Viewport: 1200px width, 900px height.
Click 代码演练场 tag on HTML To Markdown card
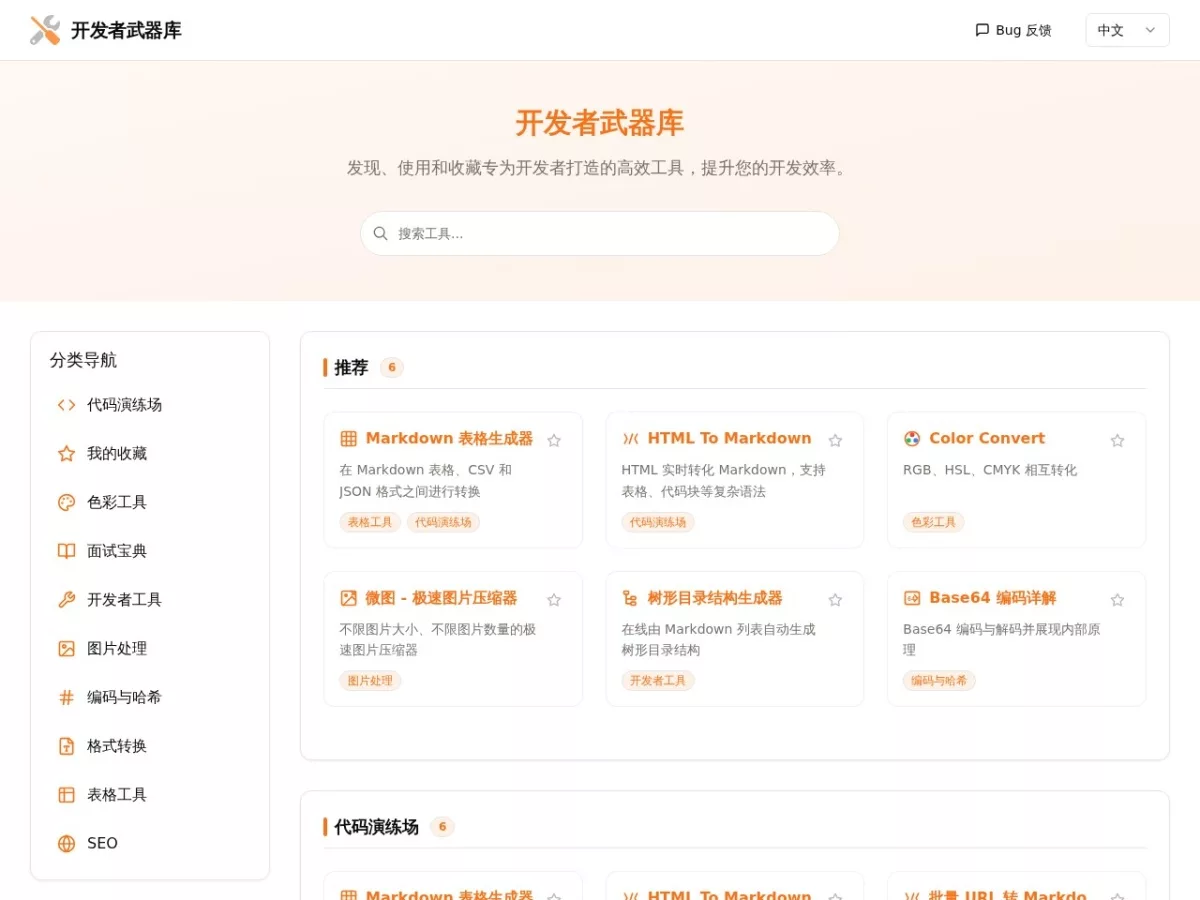[x=658, y=522]
